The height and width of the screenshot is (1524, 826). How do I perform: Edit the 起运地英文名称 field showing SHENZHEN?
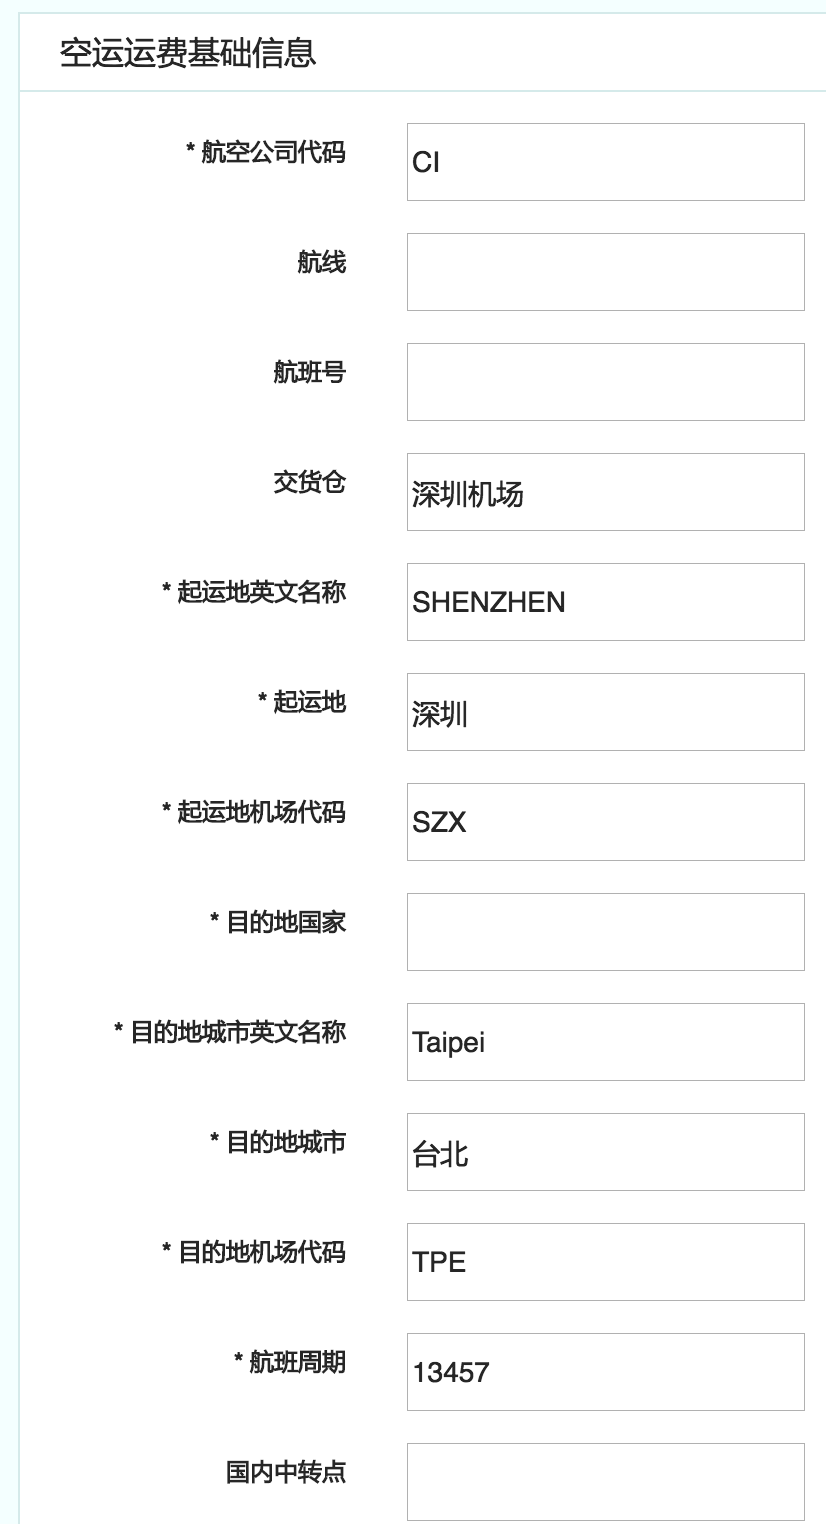(605, 602)
